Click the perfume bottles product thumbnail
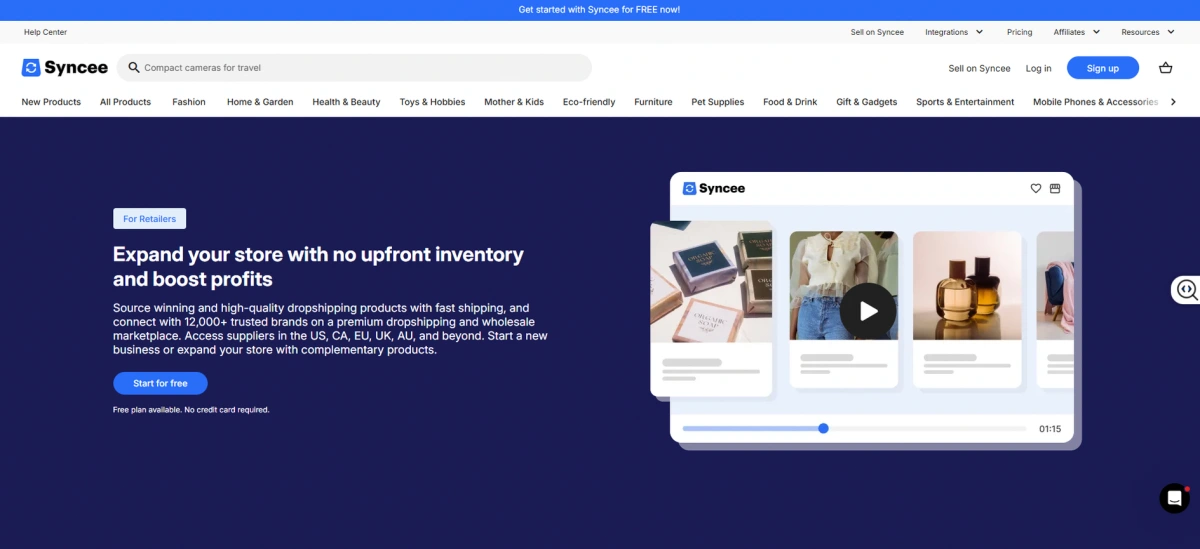The image size is (1200, 549). coord(967,286)
